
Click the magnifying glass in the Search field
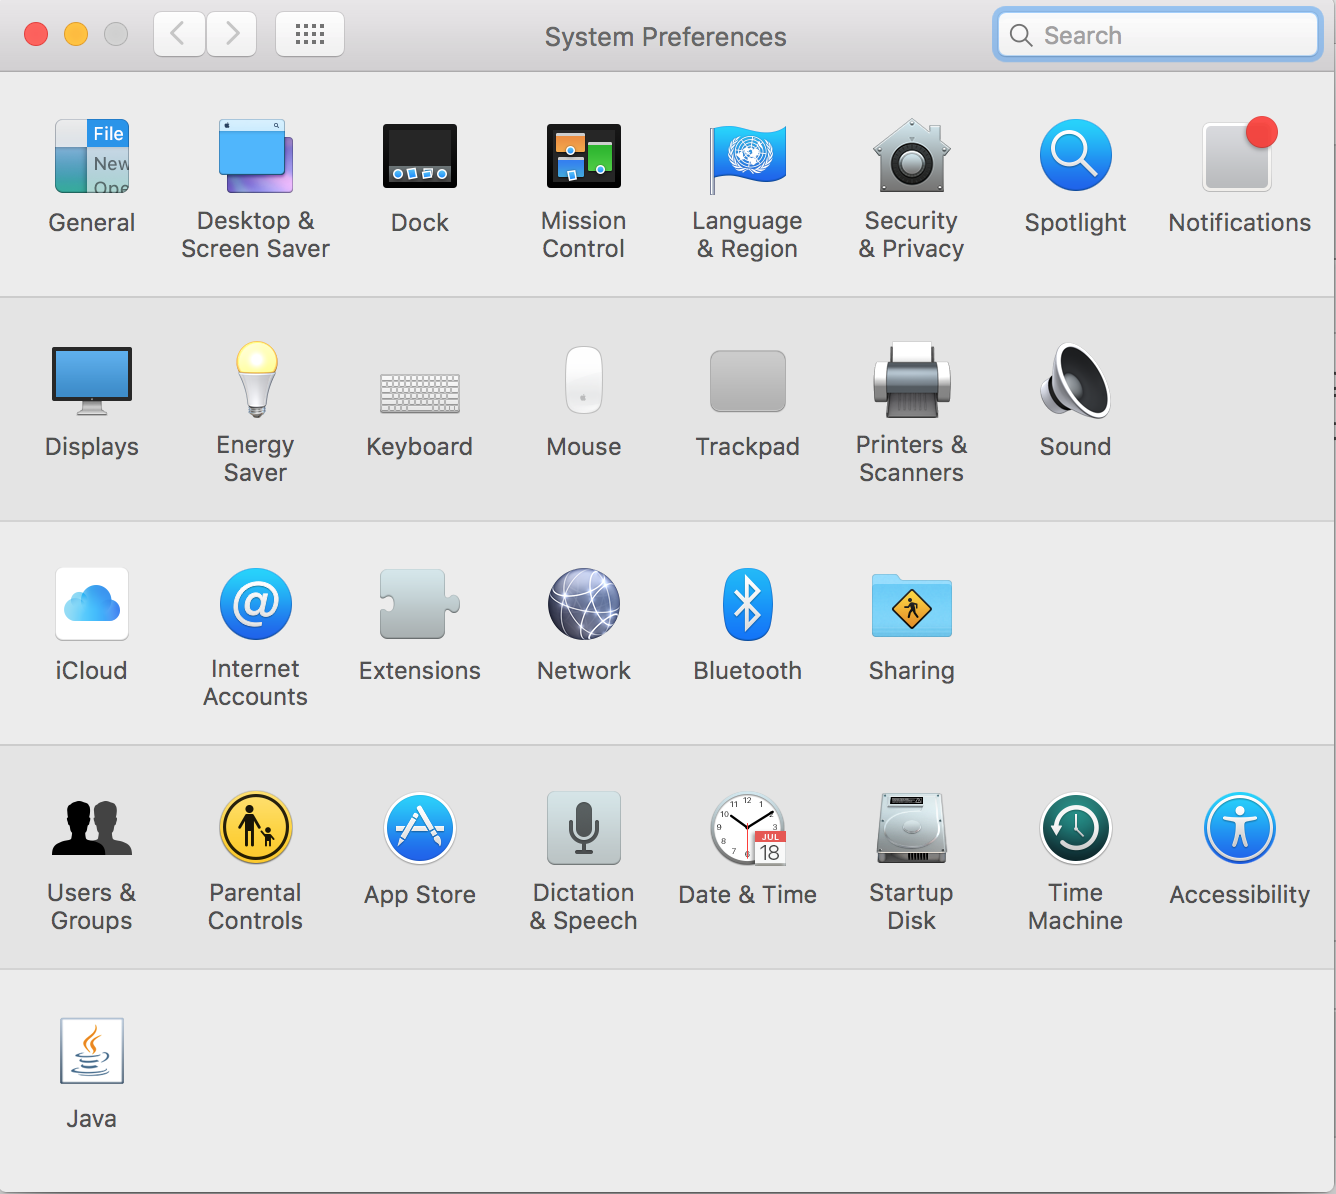pyautogui.click(x=1021, y=36)
